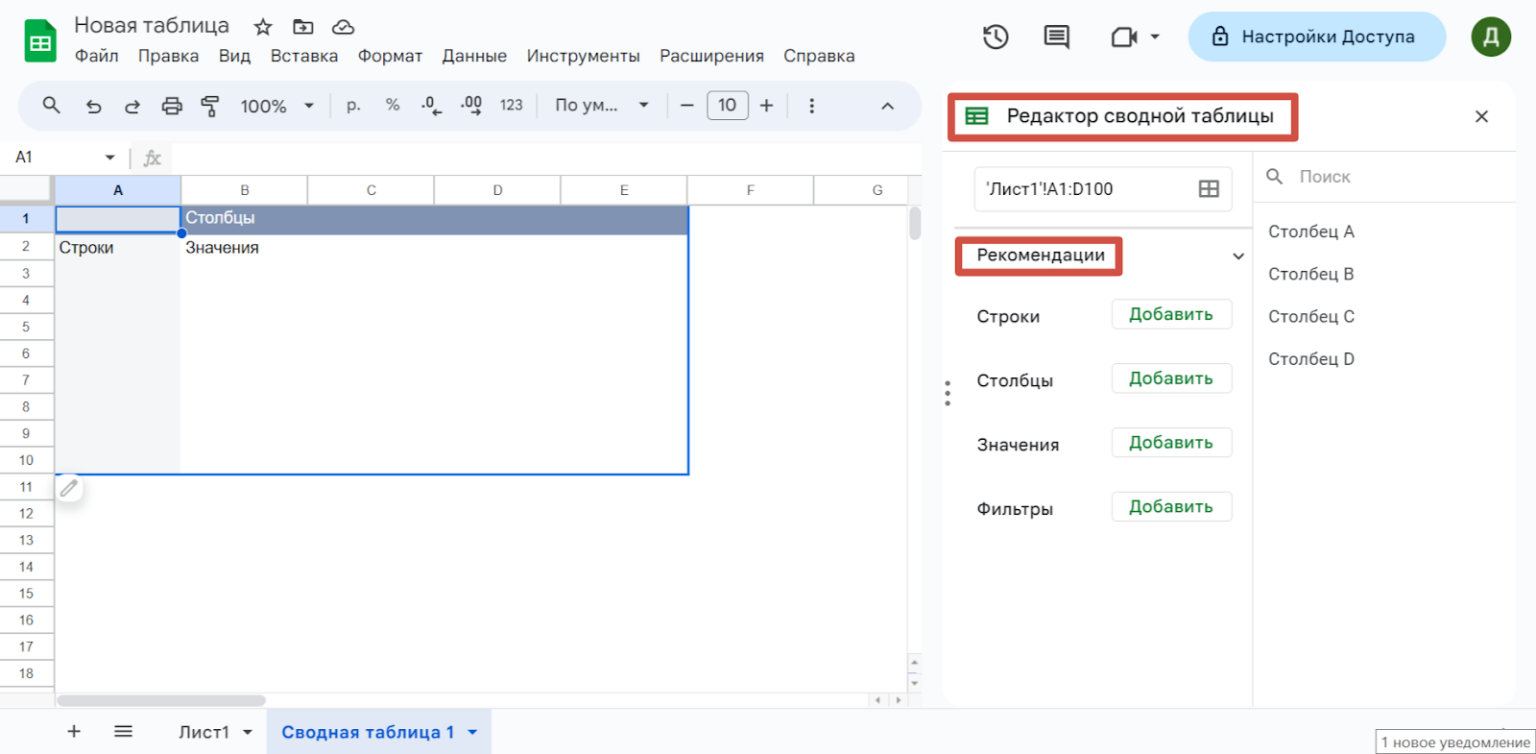The height and width of the screenshot is (754, 1536).
Task: Collapse the Рекомендации section chevron
Action: 1238,256
